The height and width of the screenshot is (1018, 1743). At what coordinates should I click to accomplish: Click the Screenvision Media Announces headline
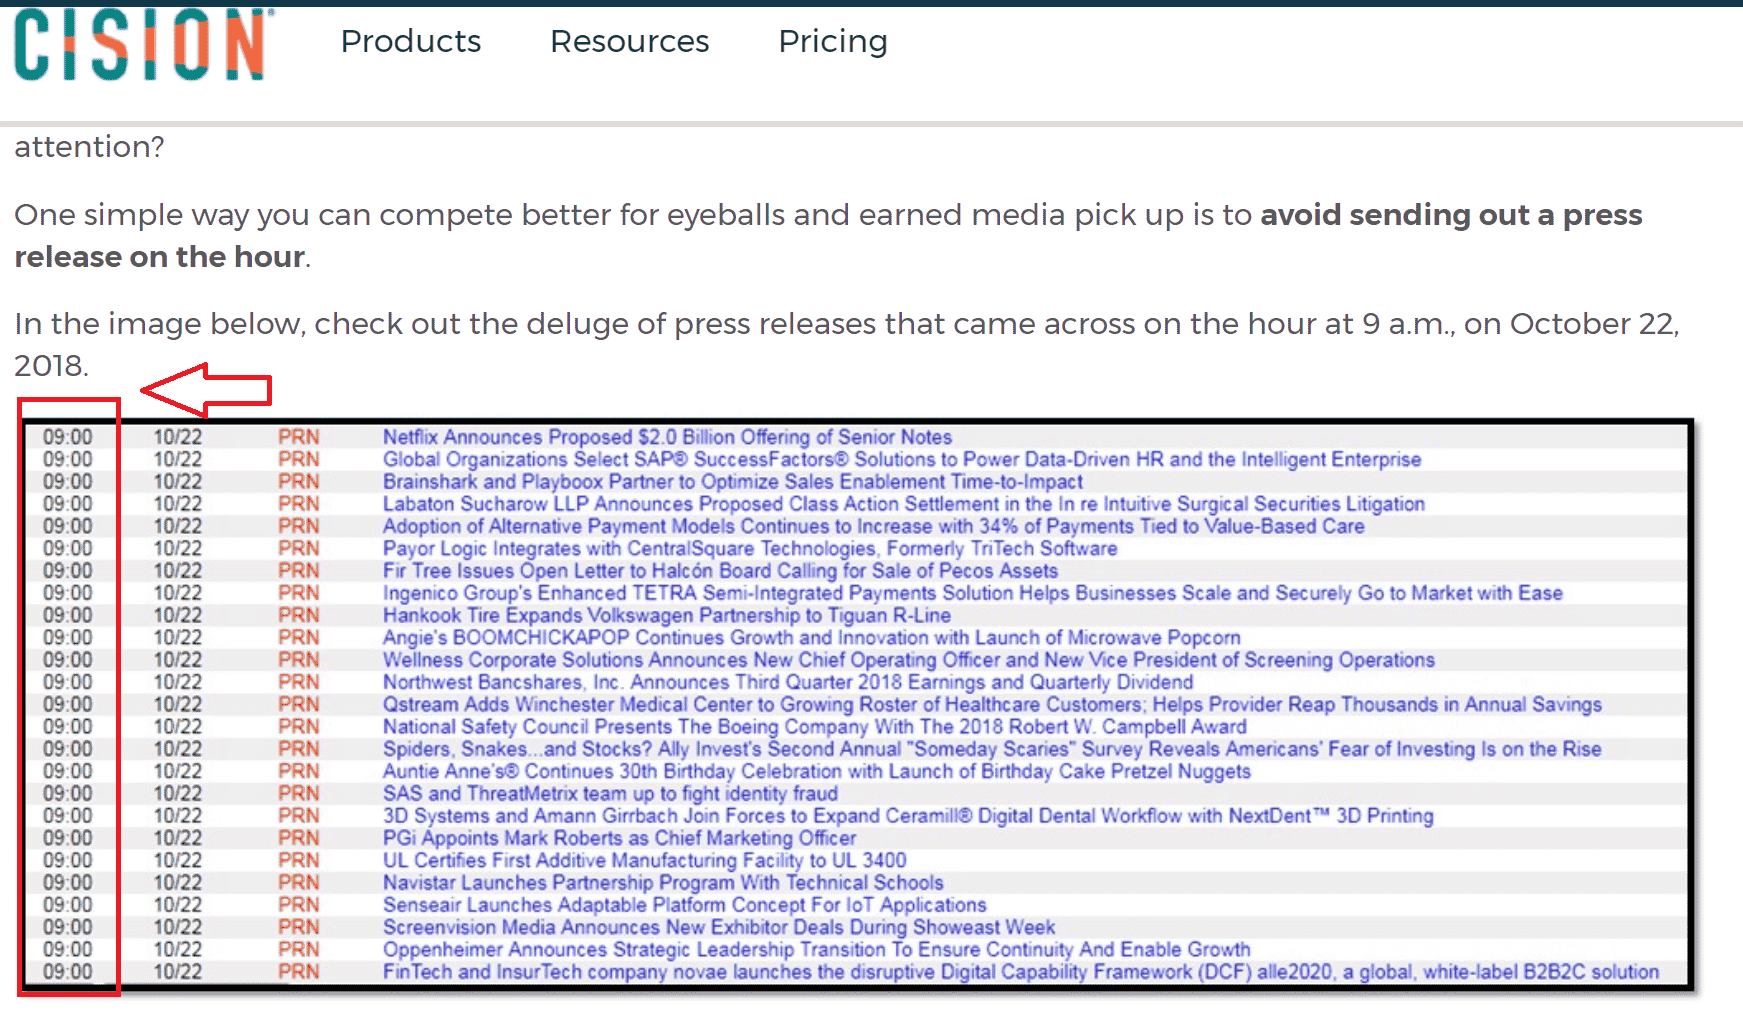(x=719, y=927)
